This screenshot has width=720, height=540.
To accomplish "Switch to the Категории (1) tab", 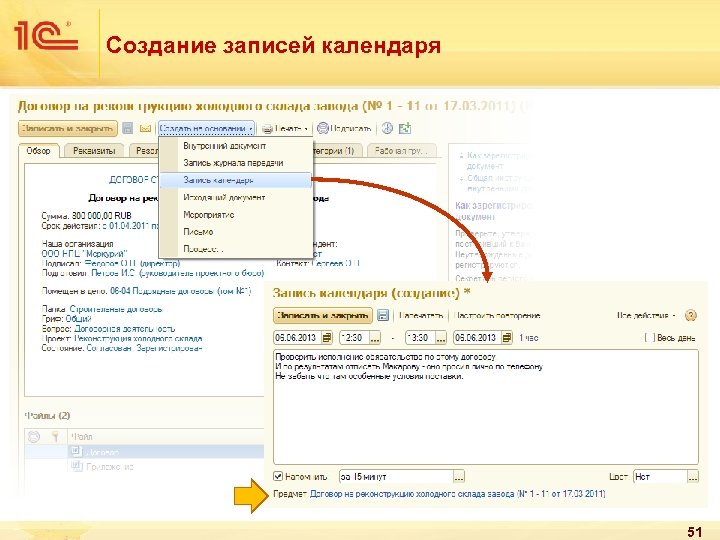I will (x=338, y=151).
